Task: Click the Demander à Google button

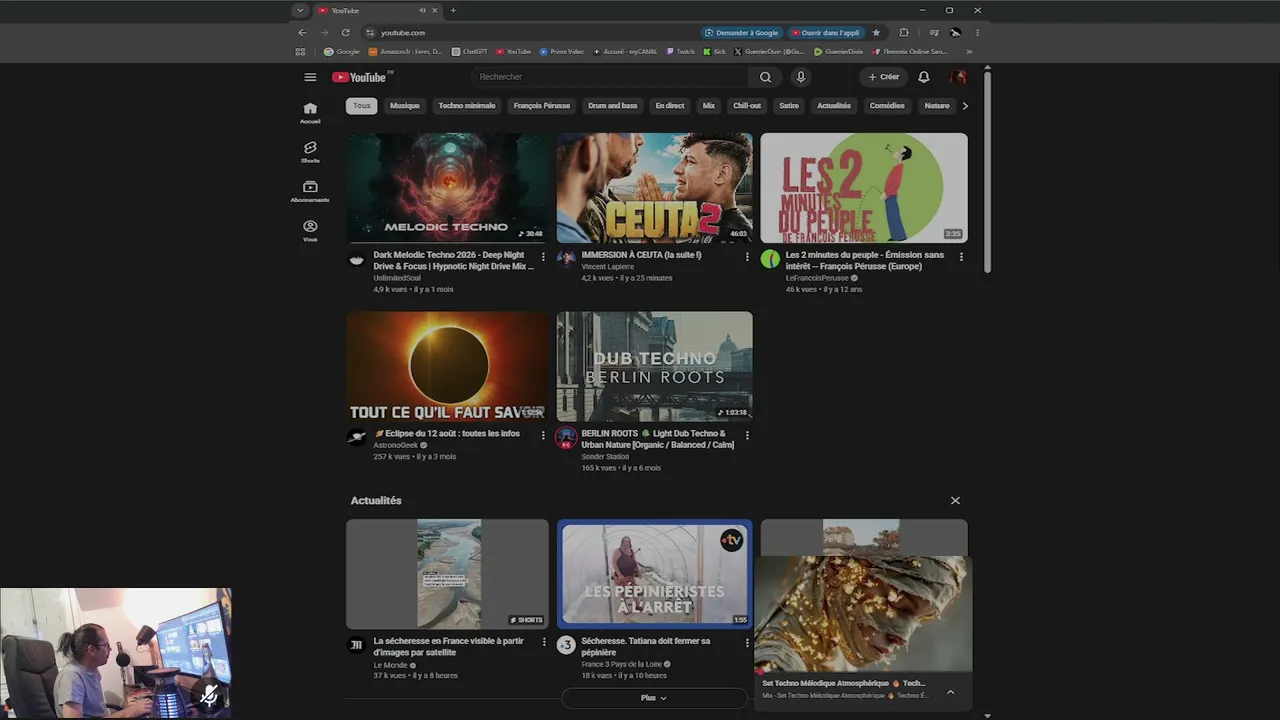Action: 741,32
